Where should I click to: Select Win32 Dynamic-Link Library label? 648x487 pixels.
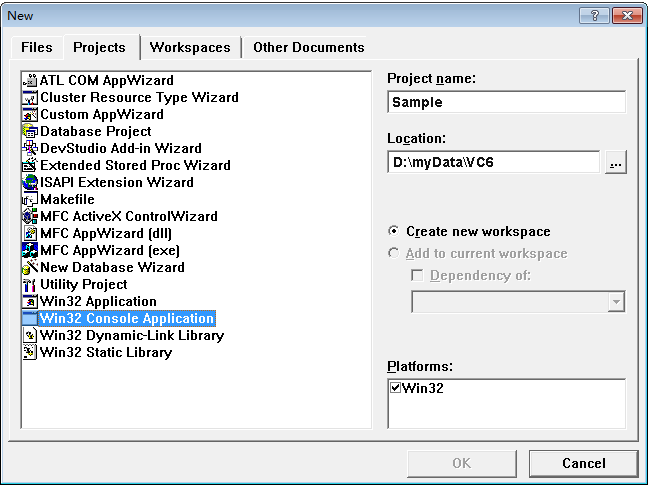132,335
